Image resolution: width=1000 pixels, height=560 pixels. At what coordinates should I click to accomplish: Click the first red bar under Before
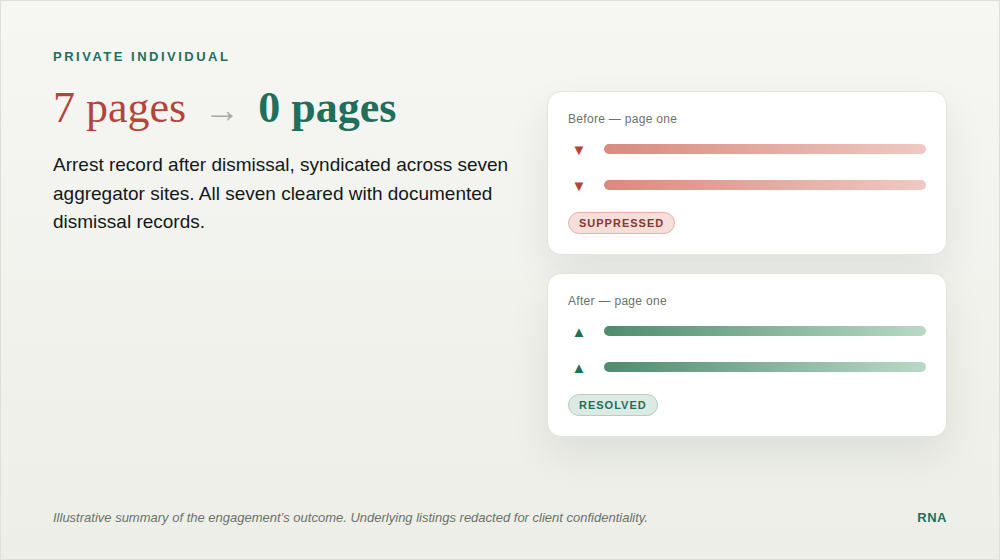[765, 149]
